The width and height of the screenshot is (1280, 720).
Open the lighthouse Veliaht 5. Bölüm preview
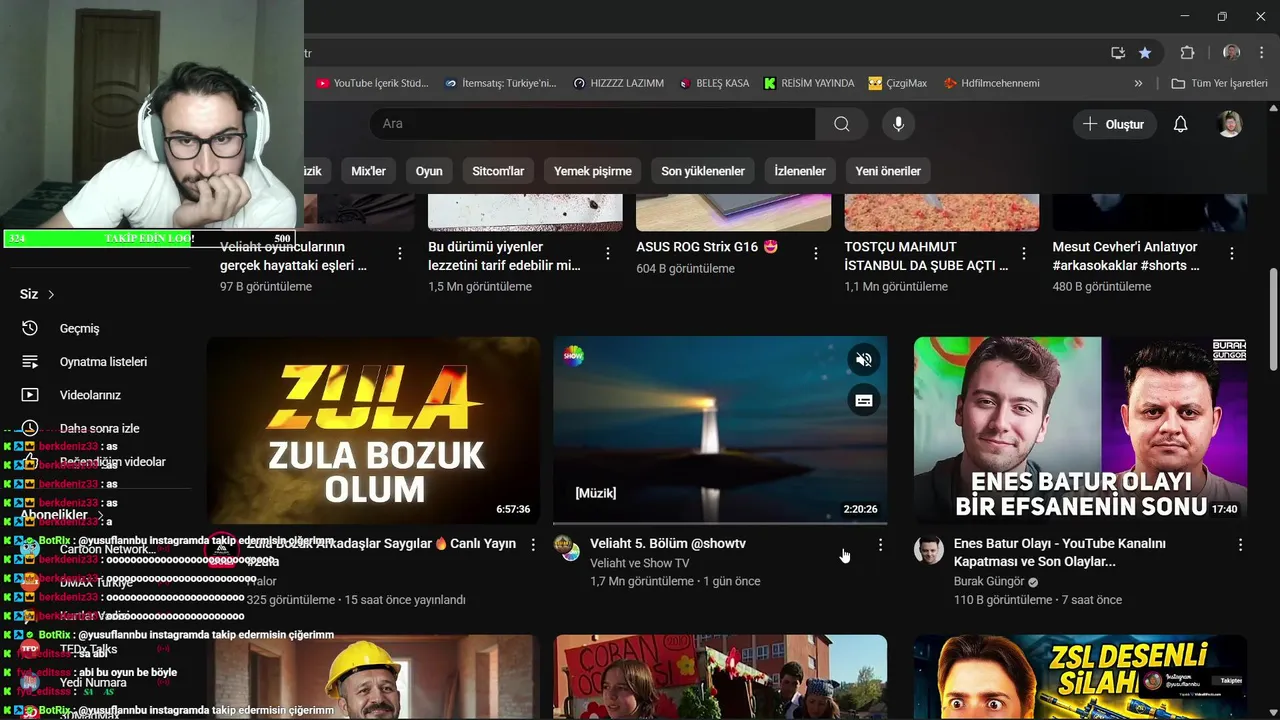tap(720, 430)
